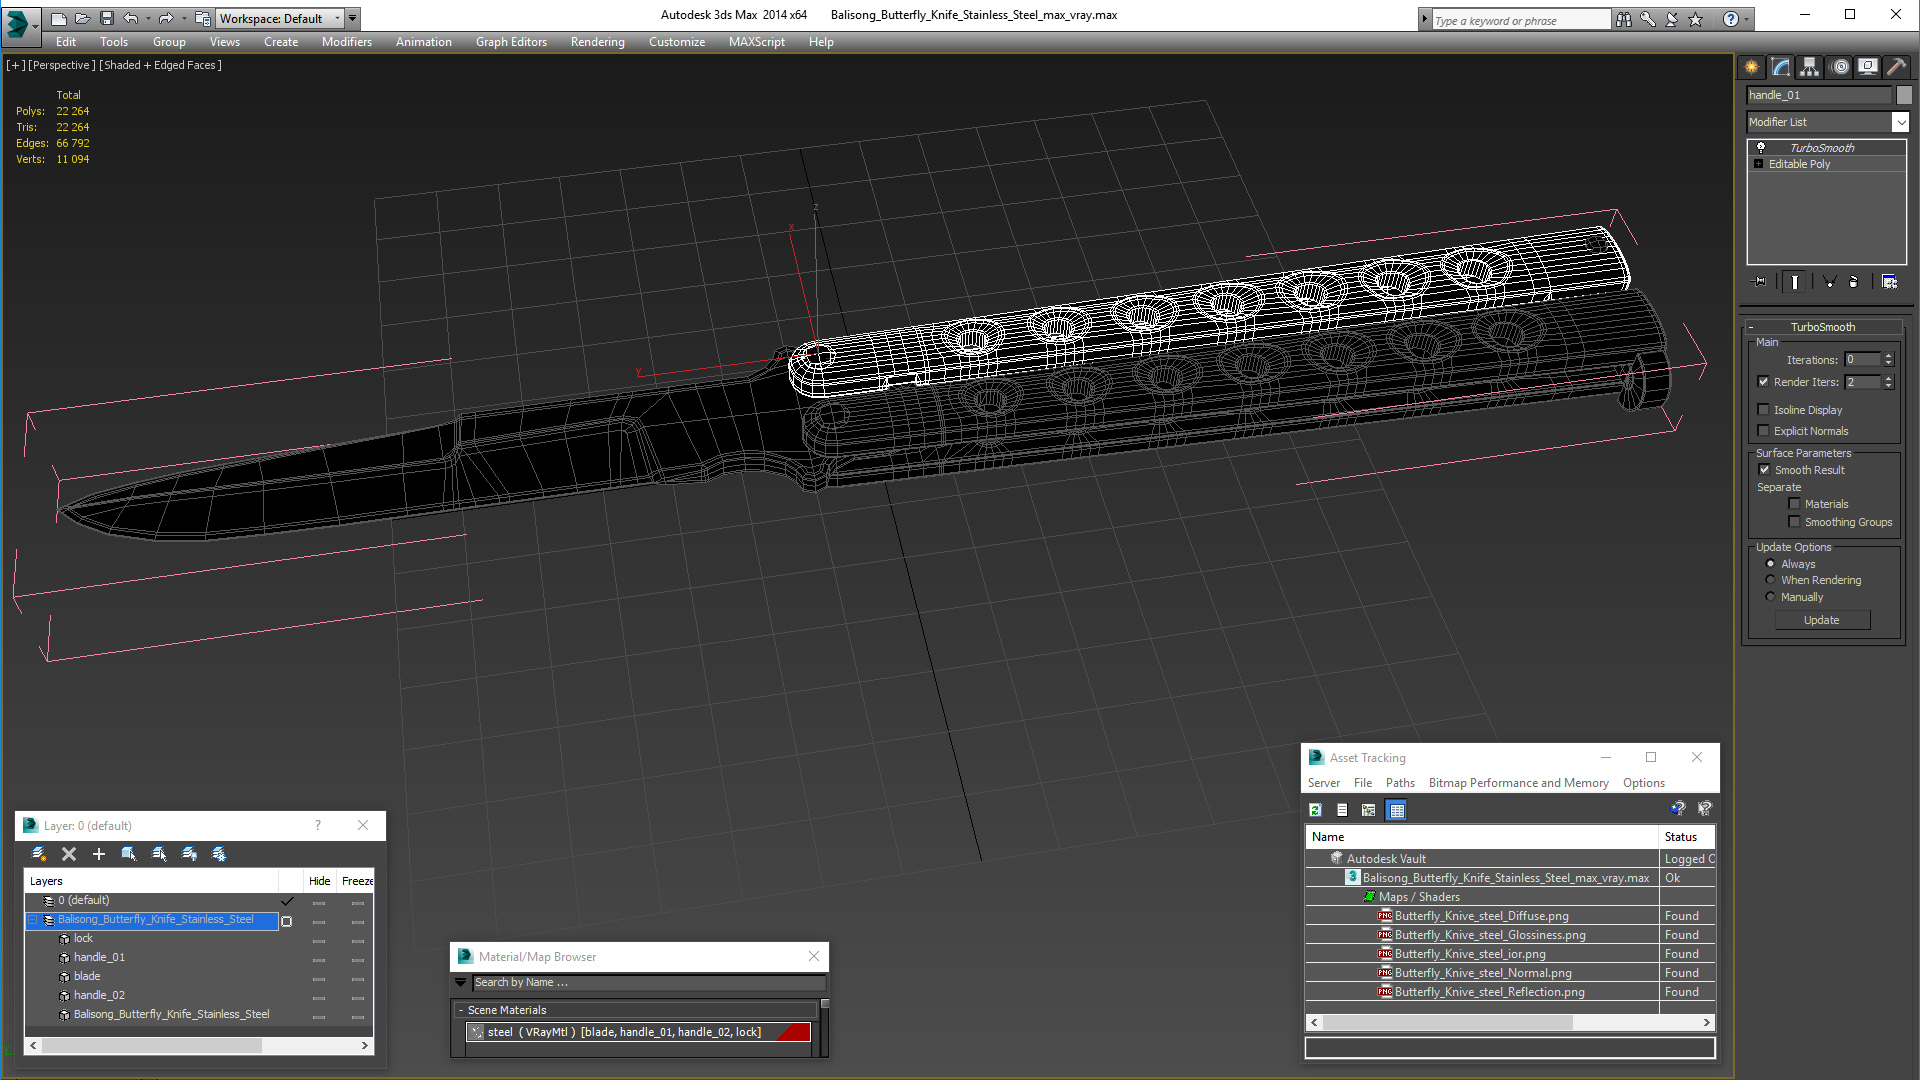Open the Hierarchy command panel tab

pos(1810,67)
